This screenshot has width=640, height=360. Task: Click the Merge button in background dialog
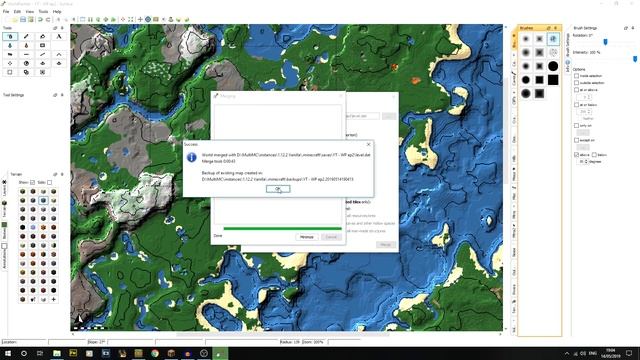(x=385, y=244)
